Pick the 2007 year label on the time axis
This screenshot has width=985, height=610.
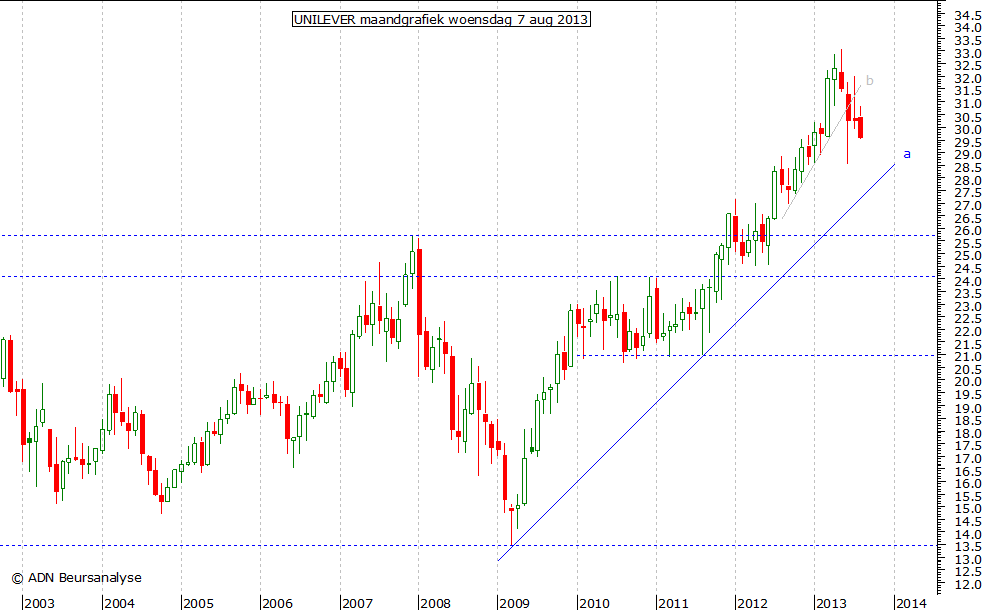[x=357, y=603]
